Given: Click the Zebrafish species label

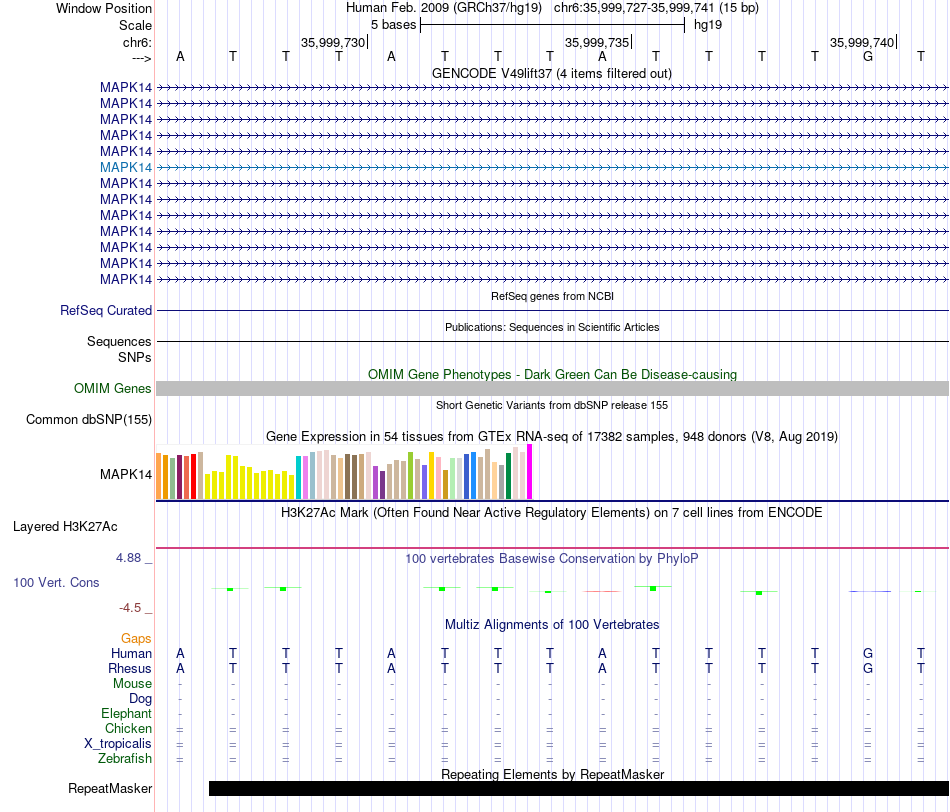Looking at the screenshot, I should (125, 759).
